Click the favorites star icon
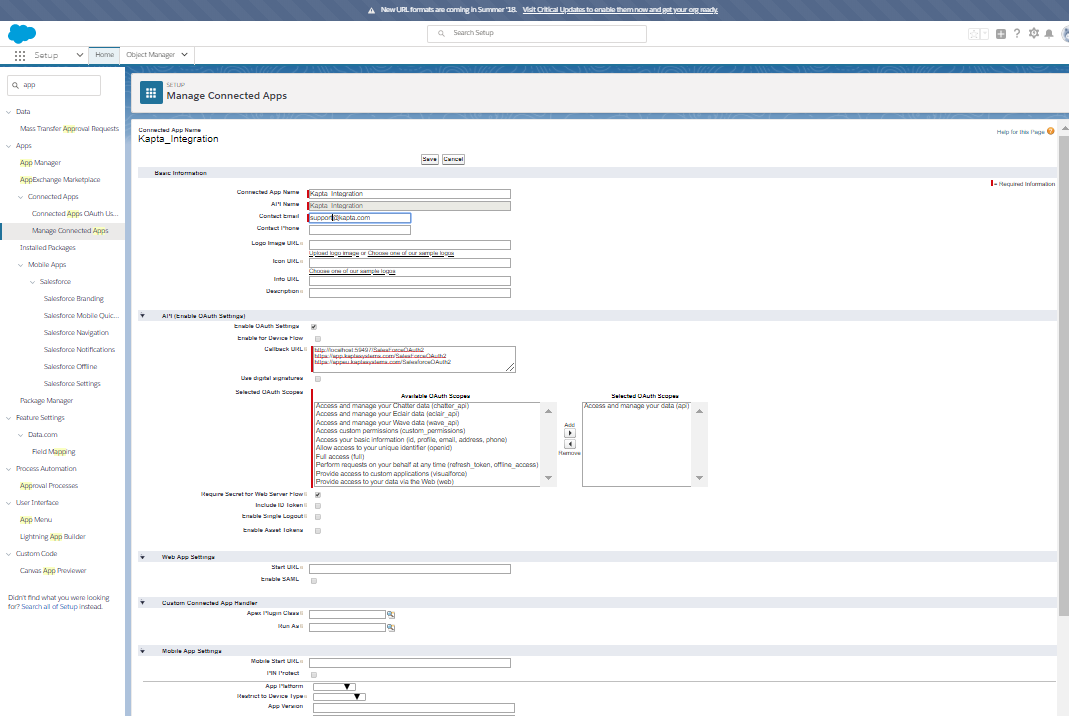This screenshot has width=1069, height=716. [x=974, y=34]
